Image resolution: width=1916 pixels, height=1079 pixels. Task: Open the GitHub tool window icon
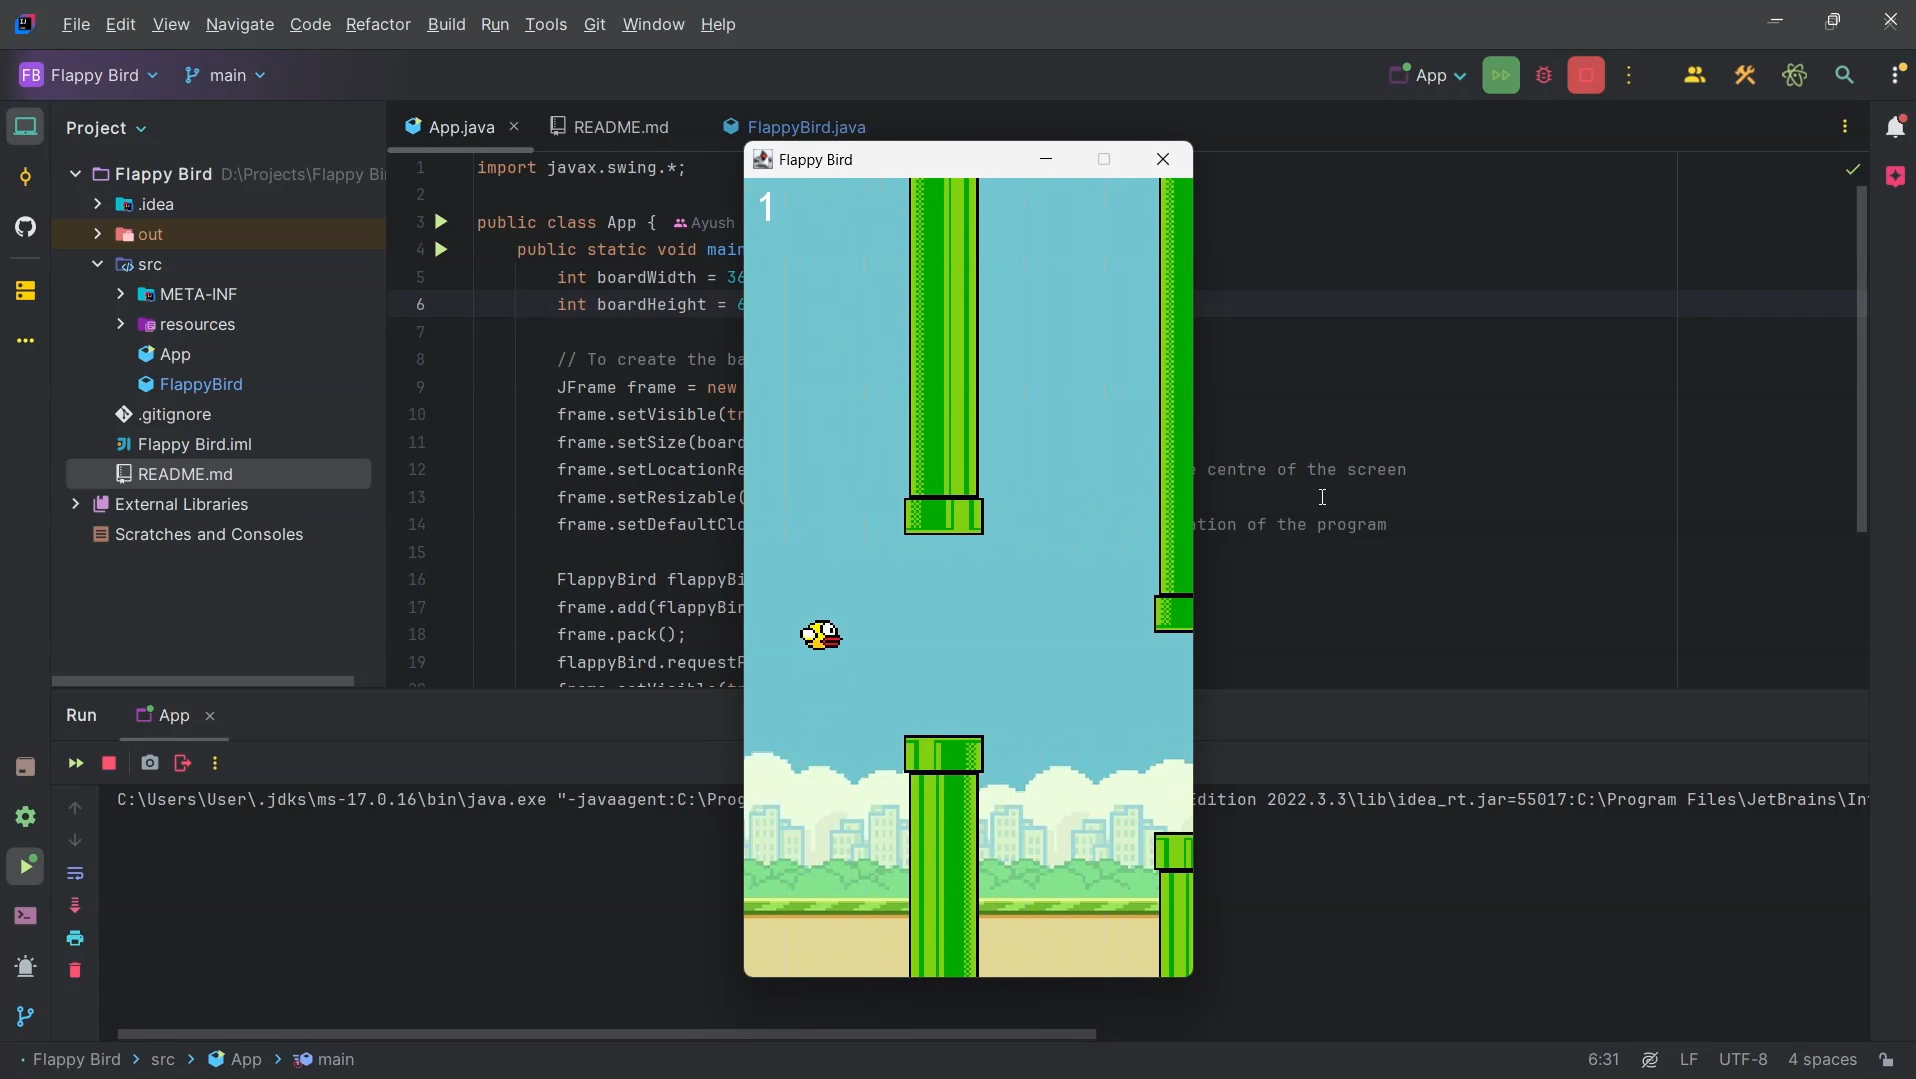point(26,227)
